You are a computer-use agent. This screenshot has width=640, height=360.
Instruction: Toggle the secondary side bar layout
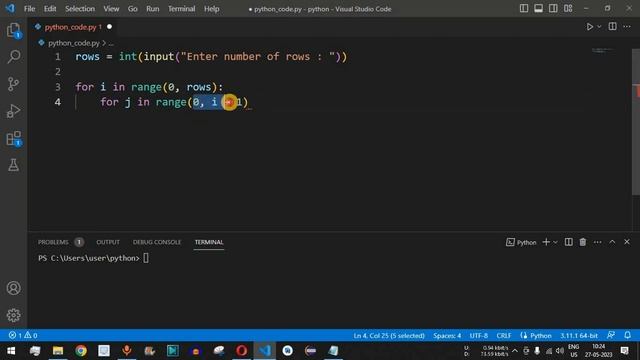click(553, 9)
